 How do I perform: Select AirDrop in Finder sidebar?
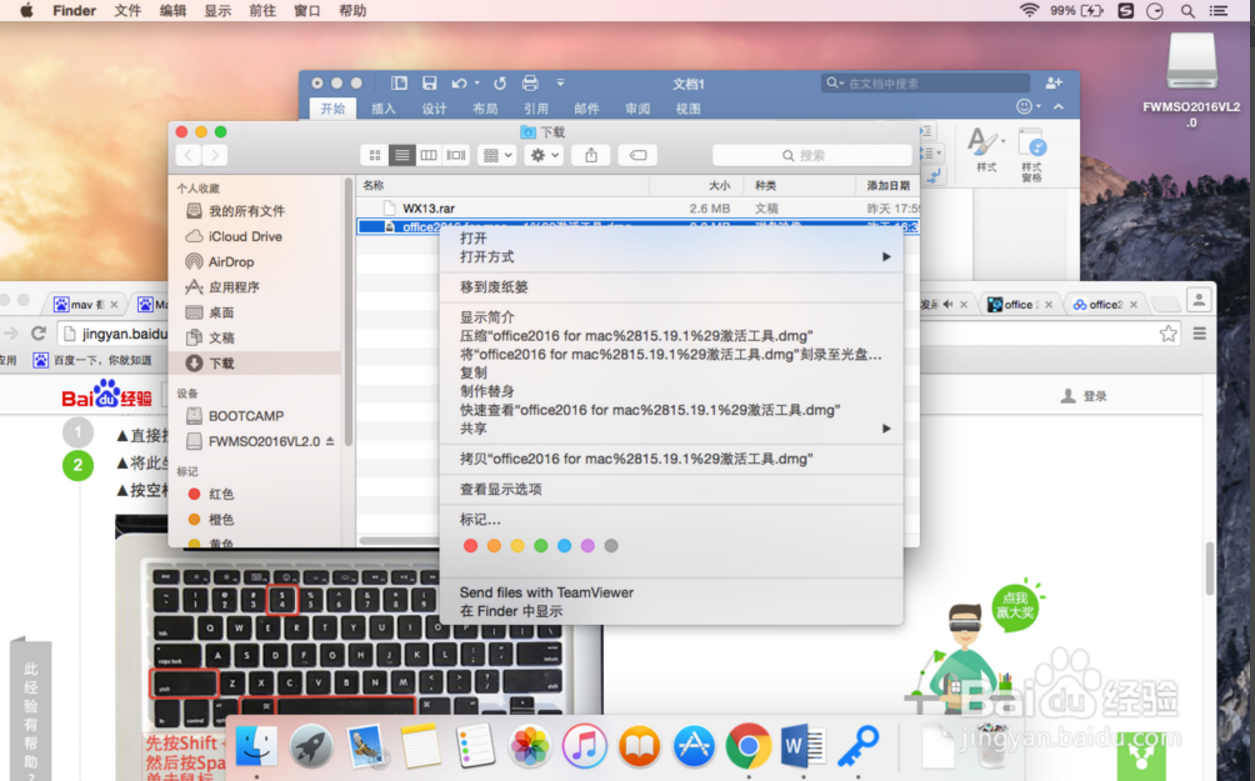(231, 262)
